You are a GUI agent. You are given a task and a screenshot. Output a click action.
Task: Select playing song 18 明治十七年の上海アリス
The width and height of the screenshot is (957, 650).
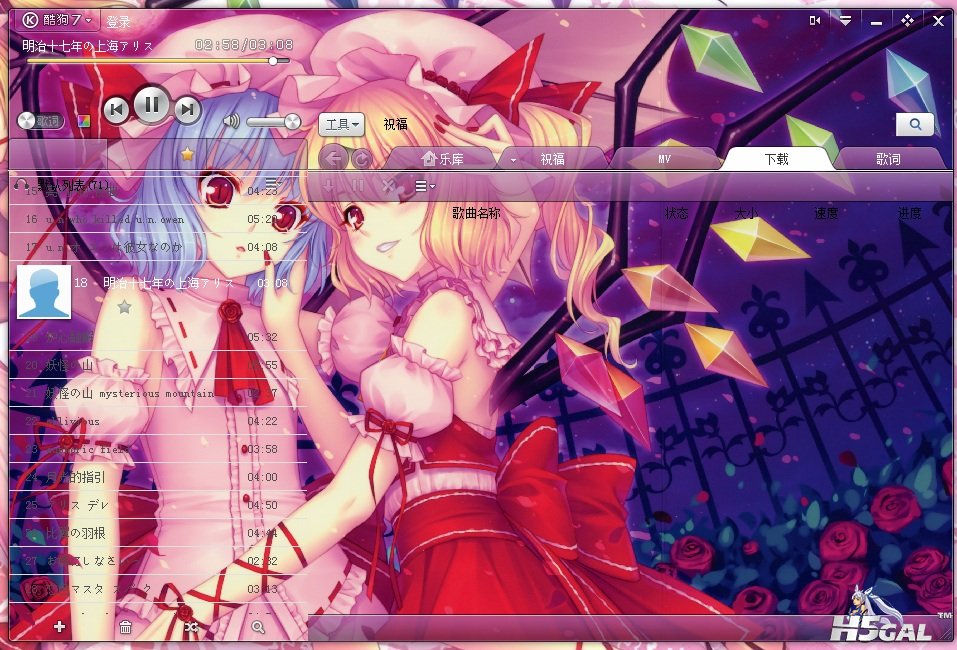tap(158, 292)
